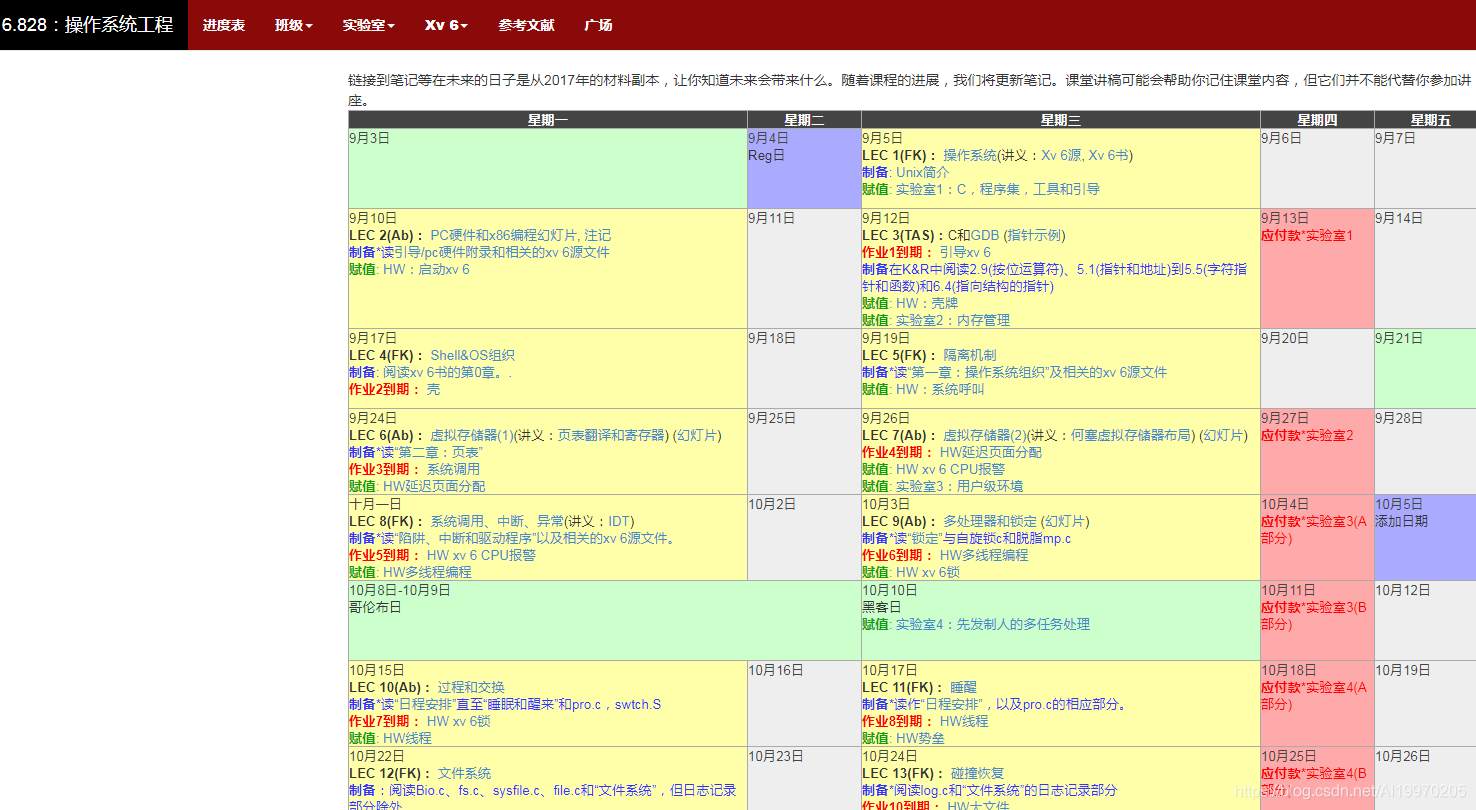Open 实验室1：C，程序集，工具和引导 link

[x=997, y=189]
